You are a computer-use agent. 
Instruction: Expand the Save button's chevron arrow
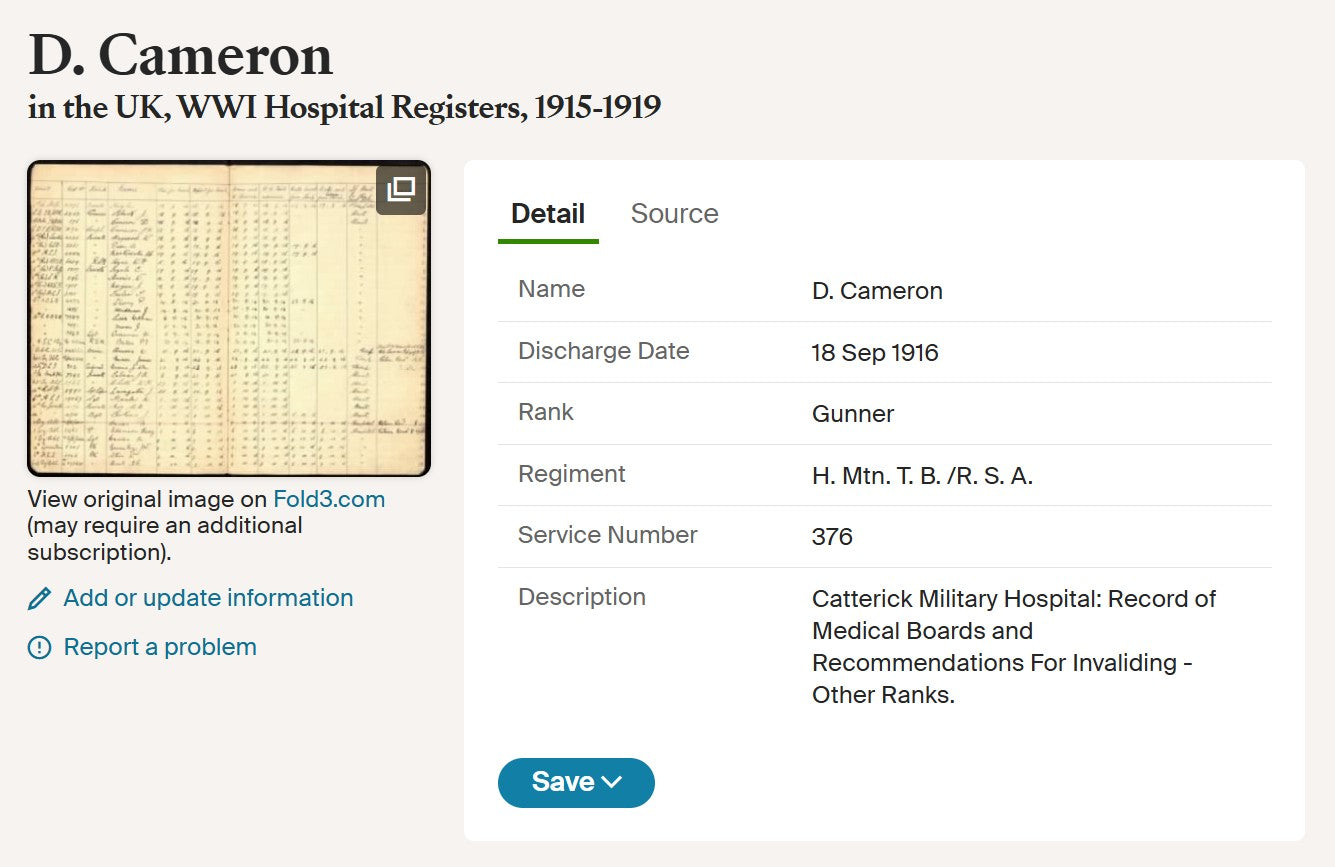612,782
